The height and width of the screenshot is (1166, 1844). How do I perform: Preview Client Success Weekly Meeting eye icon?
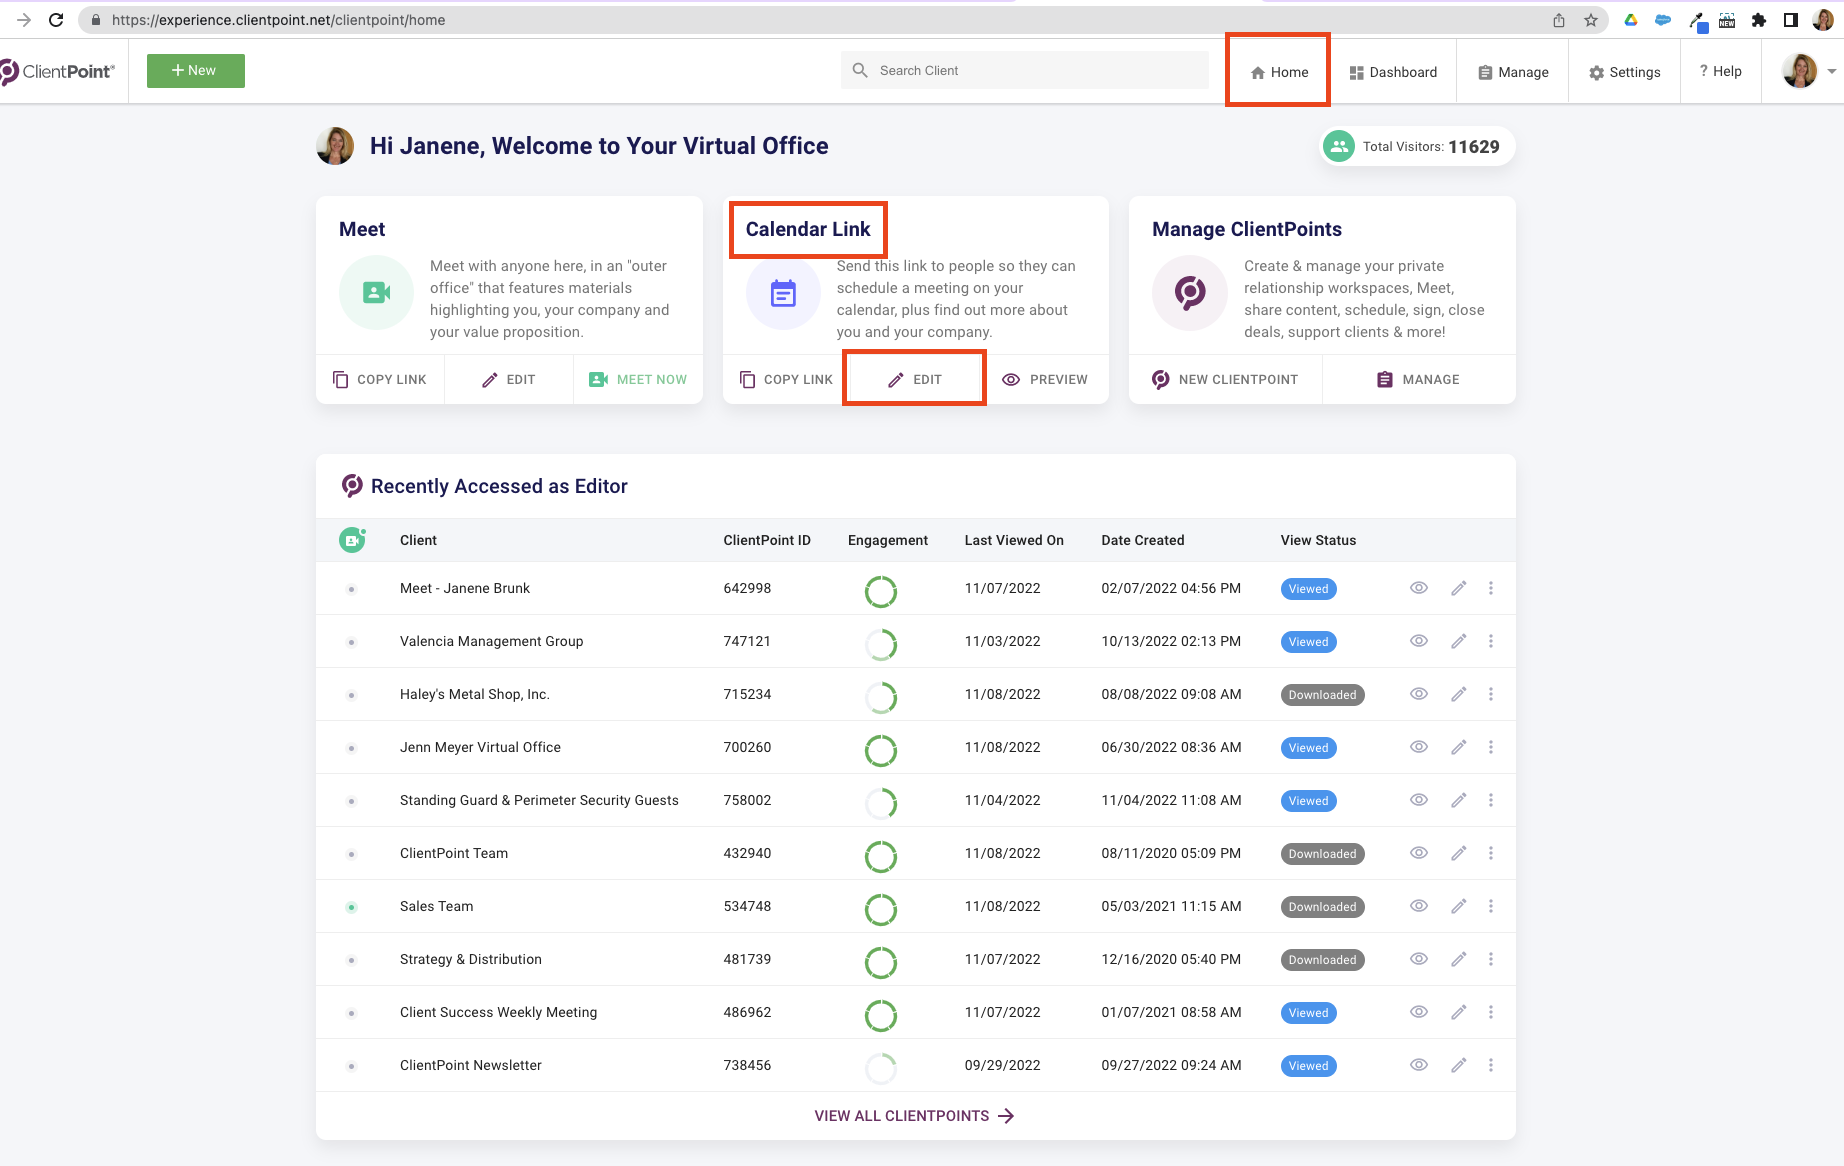pyautogui.click(x=1419, y=1012)
